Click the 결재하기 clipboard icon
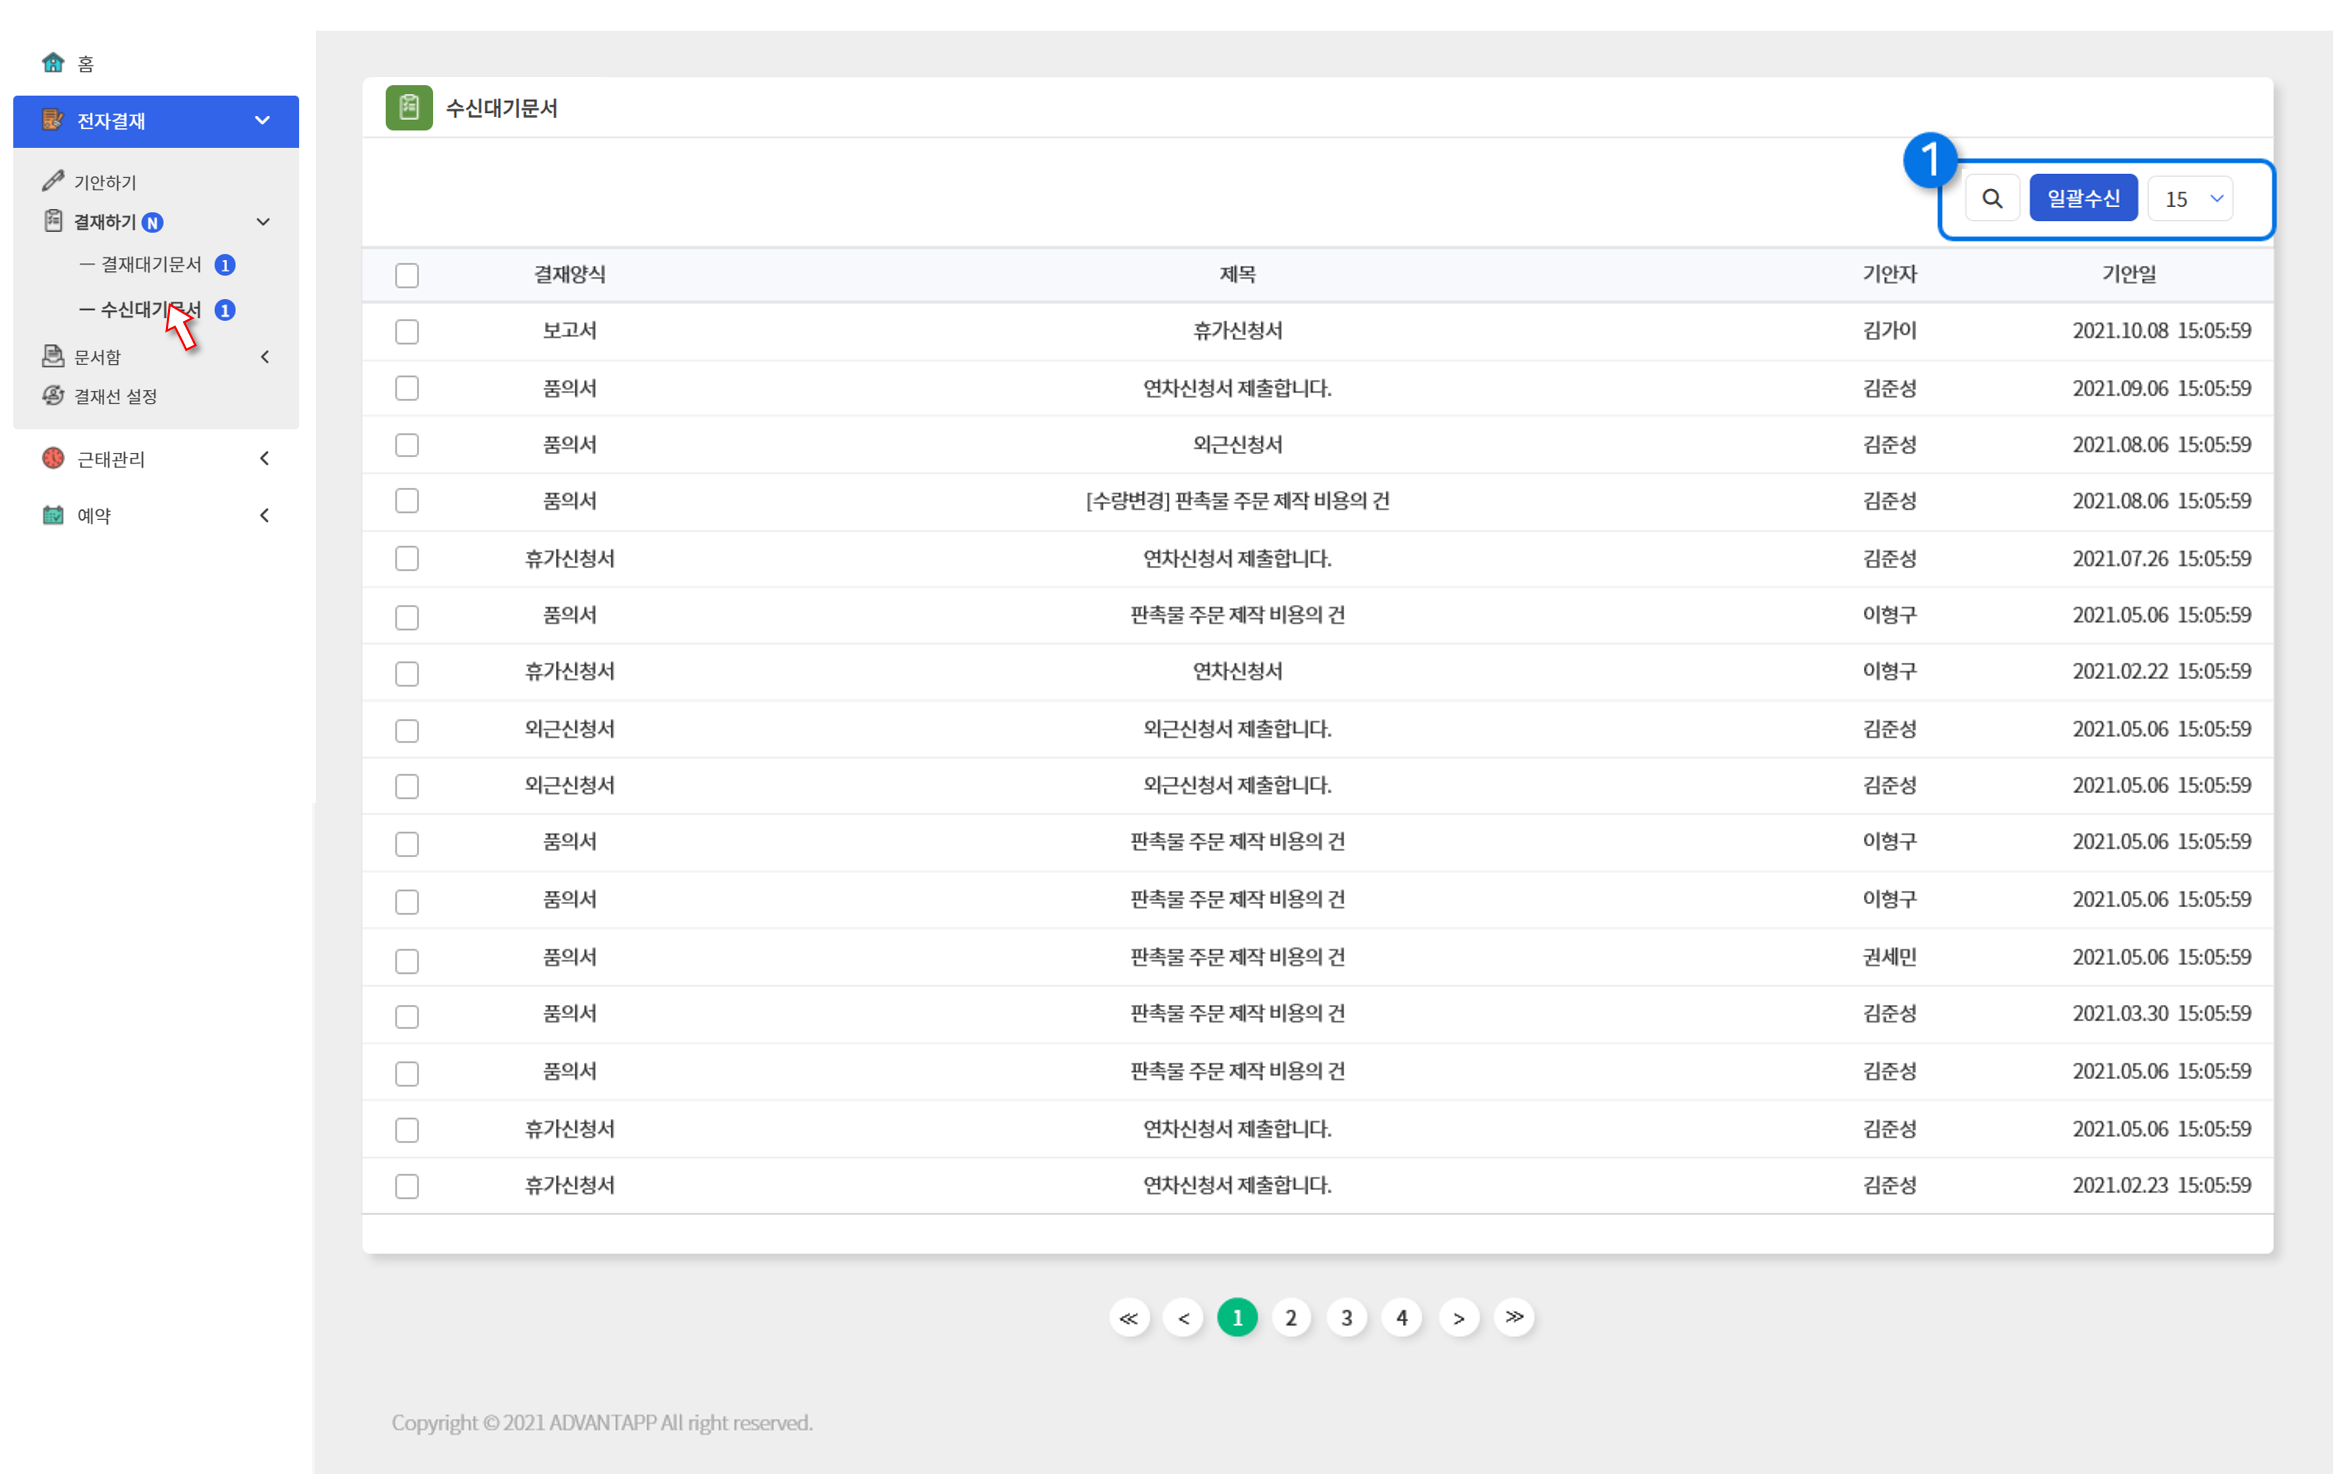This screenshot has width=2333, height=1474. click(53, 221)
